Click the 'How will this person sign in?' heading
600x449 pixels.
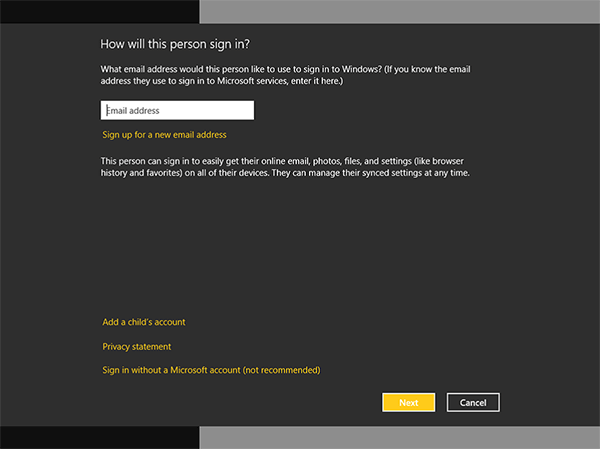[x=174, y=44]
